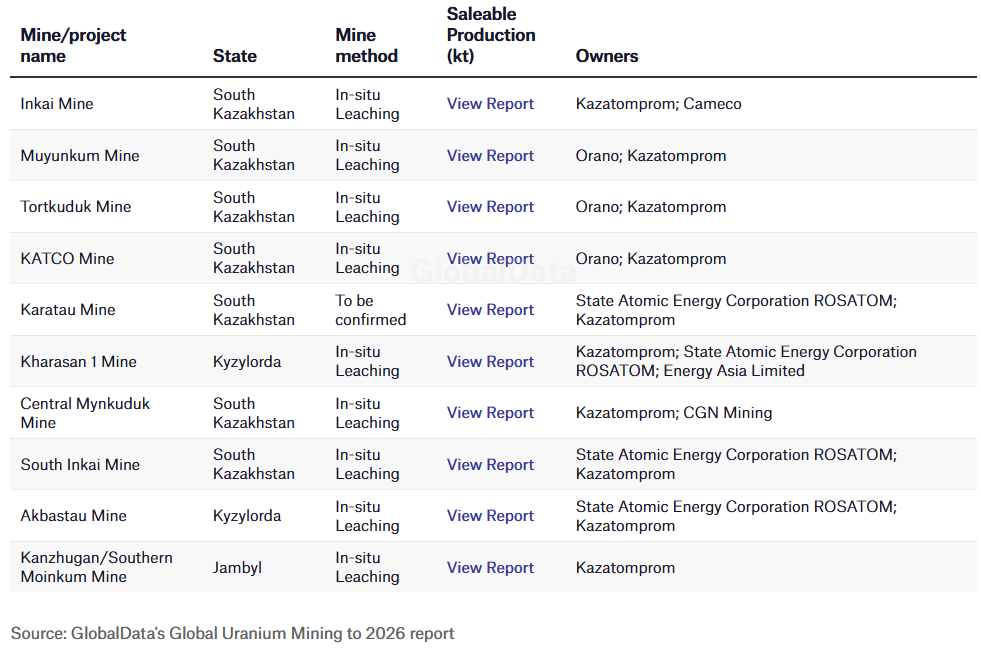Screen dimensions: 981x652
Task: Open View Report for Kharasan 1 Mine
Action: tap(490, 362)
